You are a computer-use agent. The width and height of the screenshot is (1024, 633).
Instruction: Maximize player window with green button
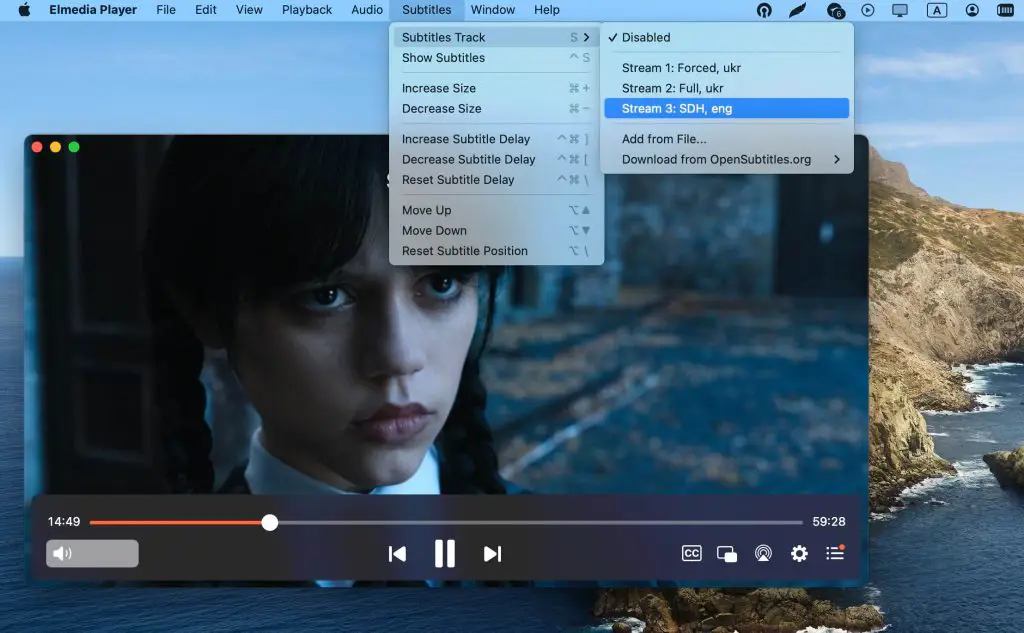(74, 147)
